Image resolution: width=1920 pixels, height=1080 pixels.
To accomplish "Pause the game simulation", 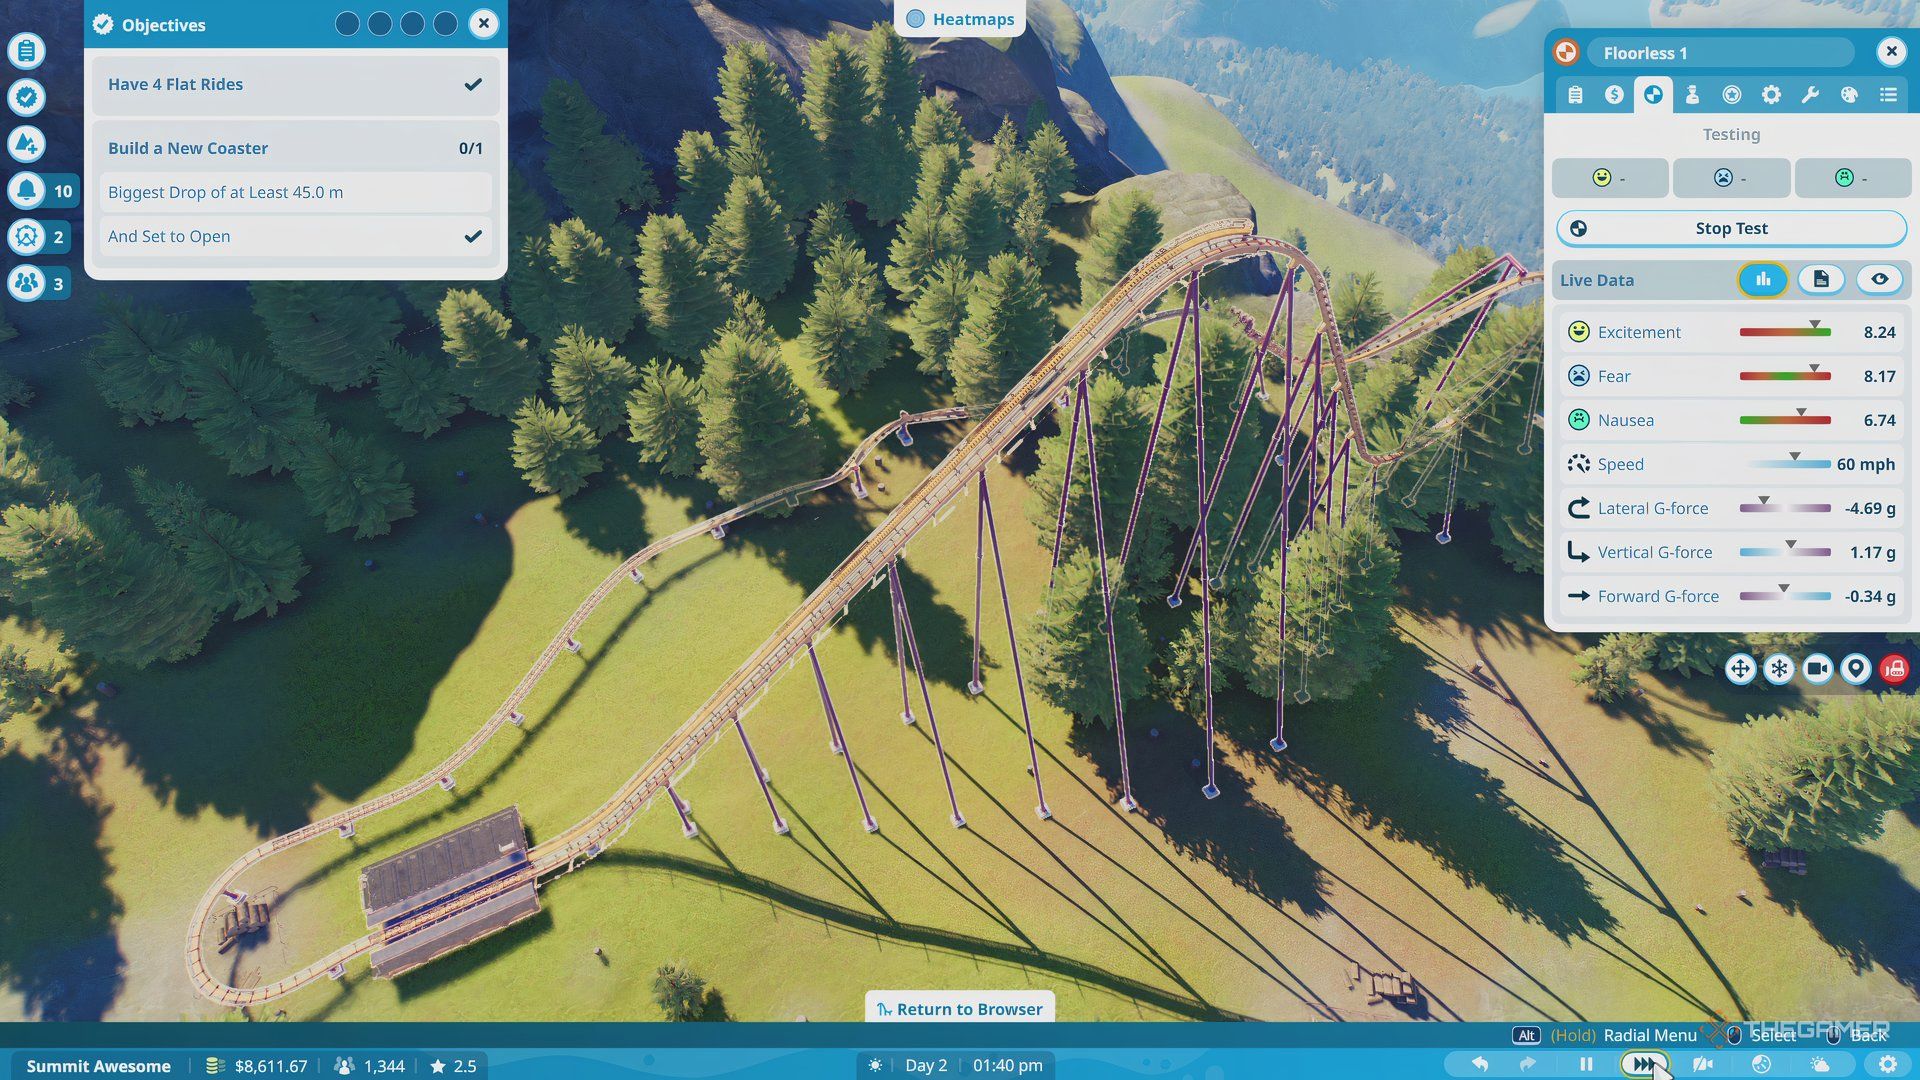I will point(1586,1065).
